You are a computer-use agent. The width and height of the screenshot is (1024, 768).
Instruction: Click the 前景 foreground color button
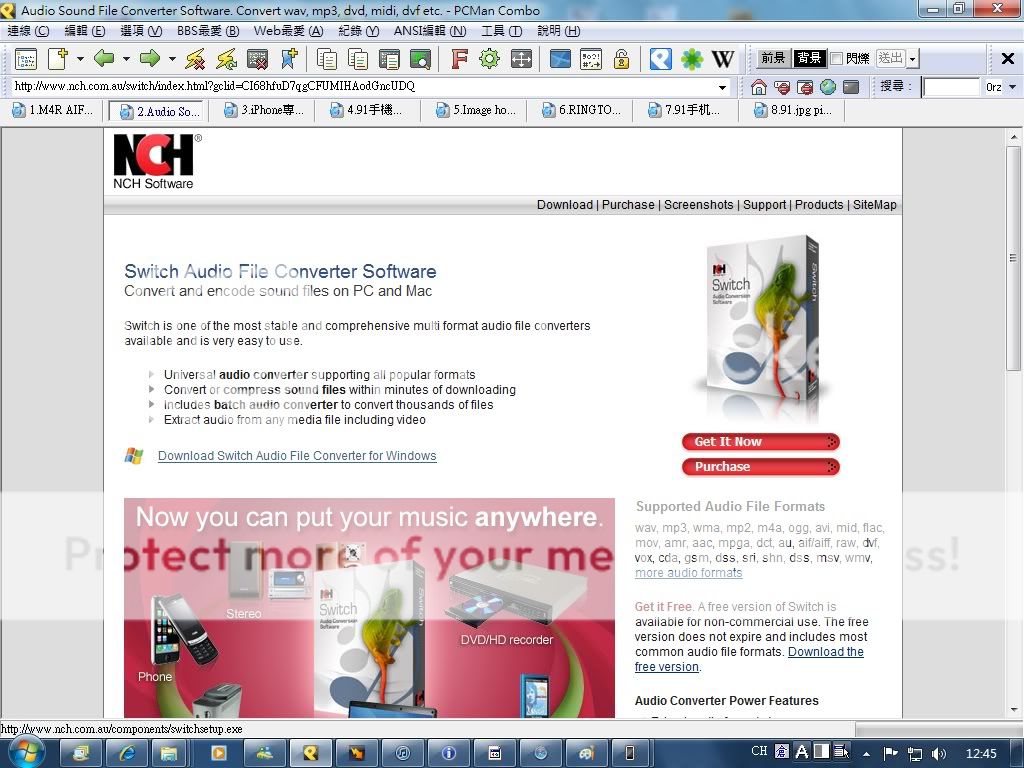point(773,59)
